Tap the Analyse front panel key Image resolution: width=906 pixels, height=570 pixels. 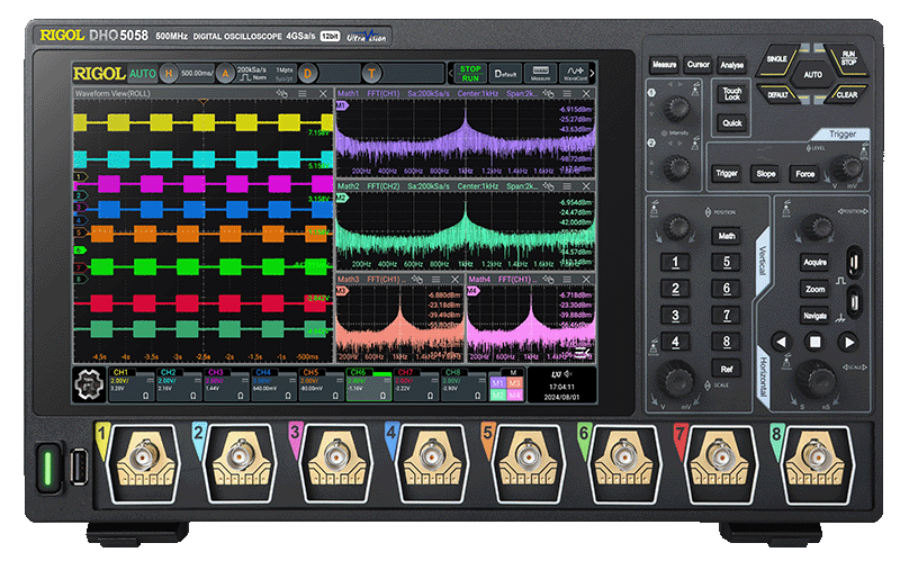[x=732, y=65]
